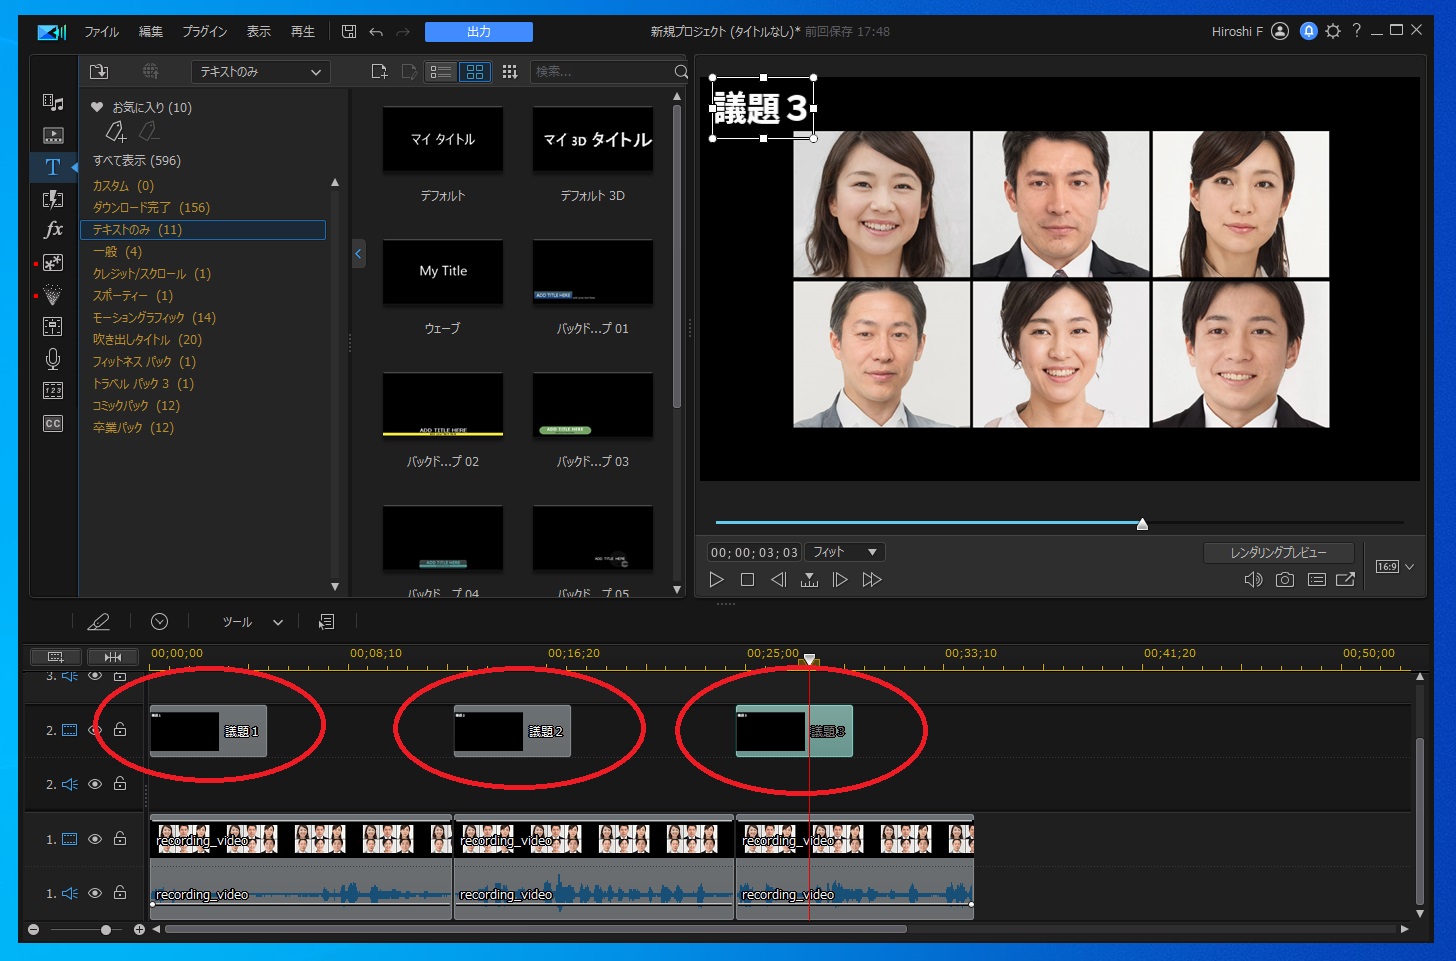The image size is (1456, 961).
Task: Toggle visibility eye of video track 1
Action: point(95,839)
